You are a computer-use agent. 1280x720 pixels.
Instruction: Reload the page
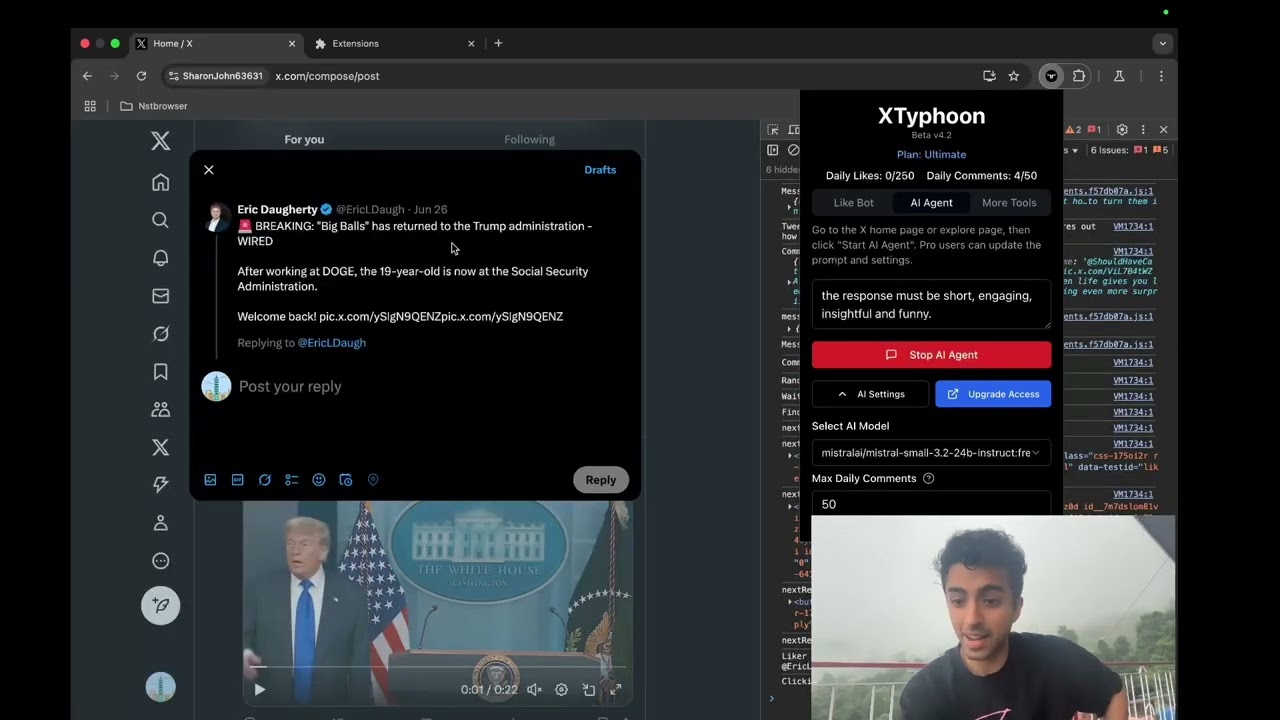tap(141, 76)
